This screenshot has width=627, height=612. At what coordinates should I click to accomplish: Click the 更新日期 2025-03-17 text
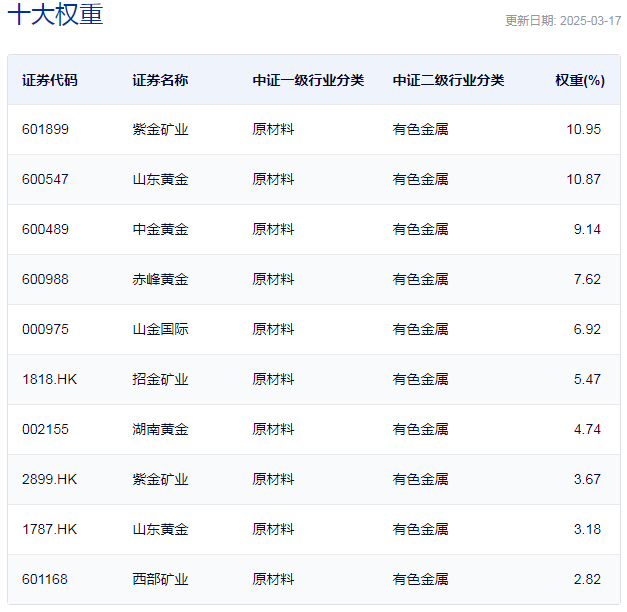pyautogui.click(x=563, y=21)
